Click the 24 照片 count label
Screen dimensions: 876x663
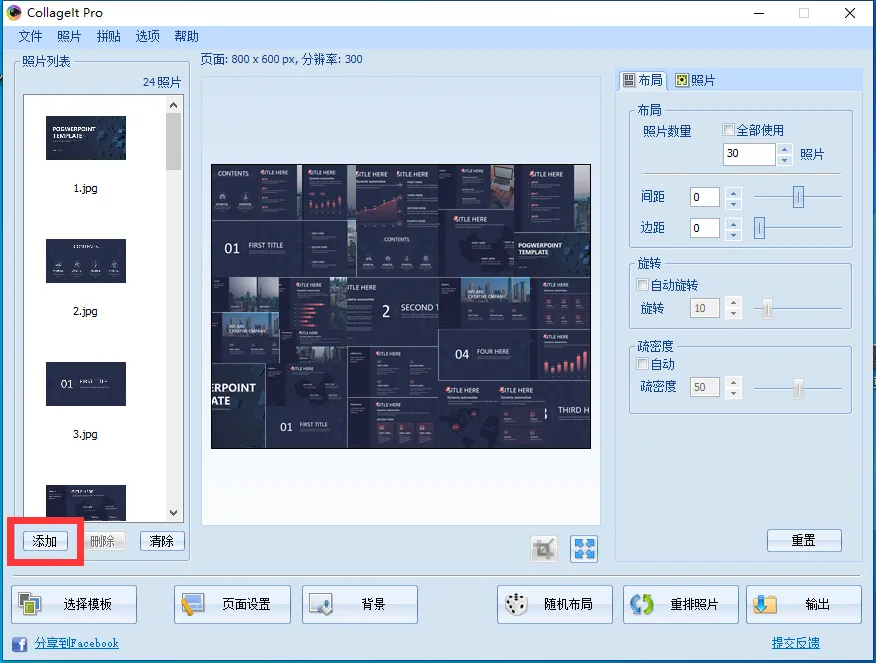tap(162, 82)
